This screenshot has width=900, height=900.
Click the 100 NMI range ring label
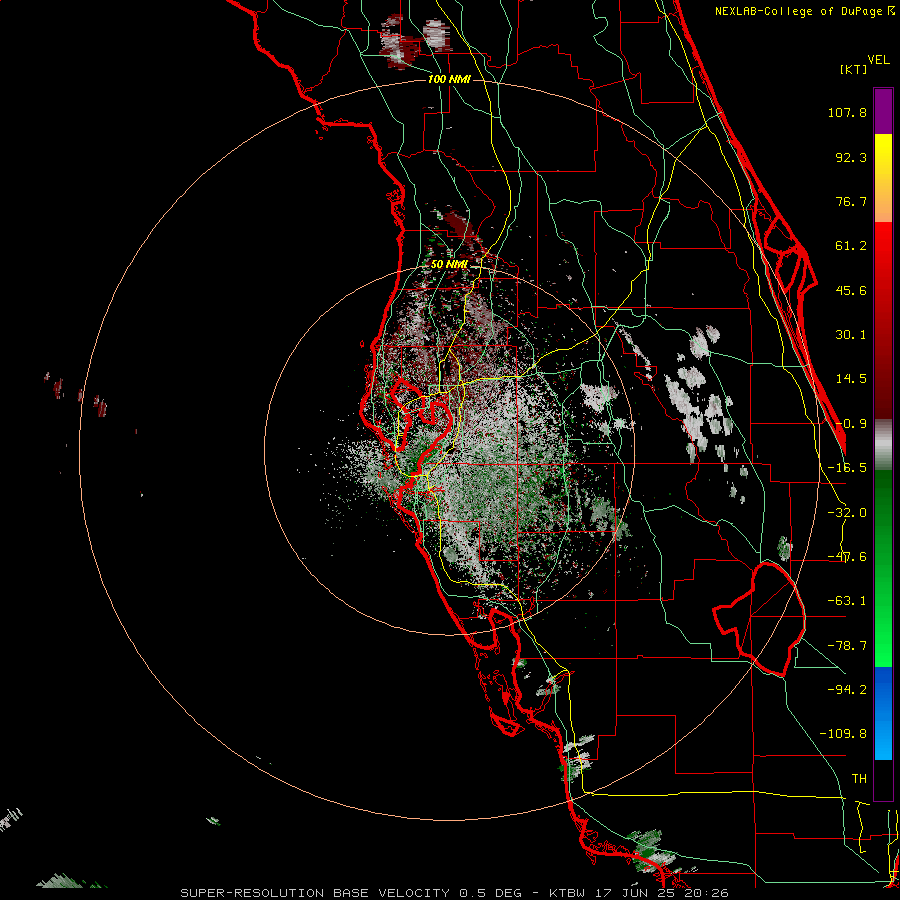pyautogui.click(x=449, y=79)
